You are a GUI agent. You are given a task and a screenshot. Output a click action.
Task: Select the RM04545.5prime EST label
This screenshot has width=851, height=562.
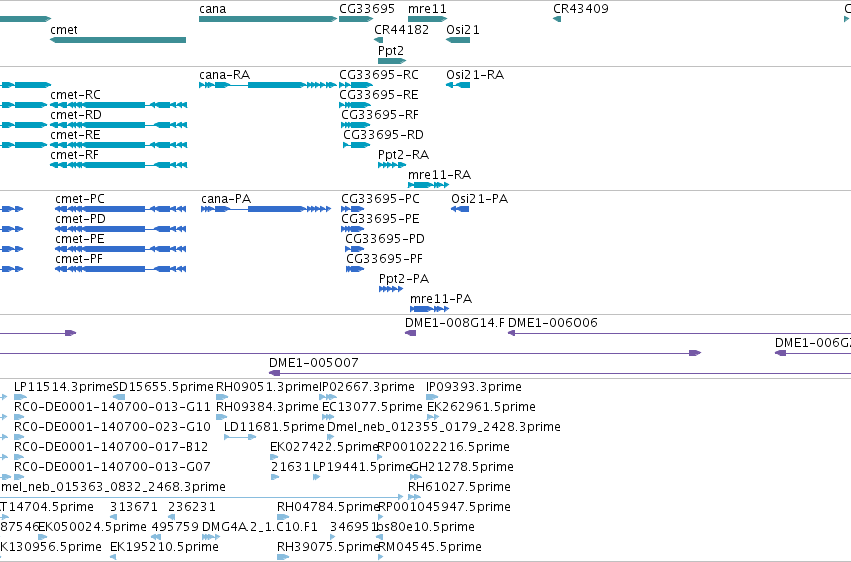(x=429, y=547)
